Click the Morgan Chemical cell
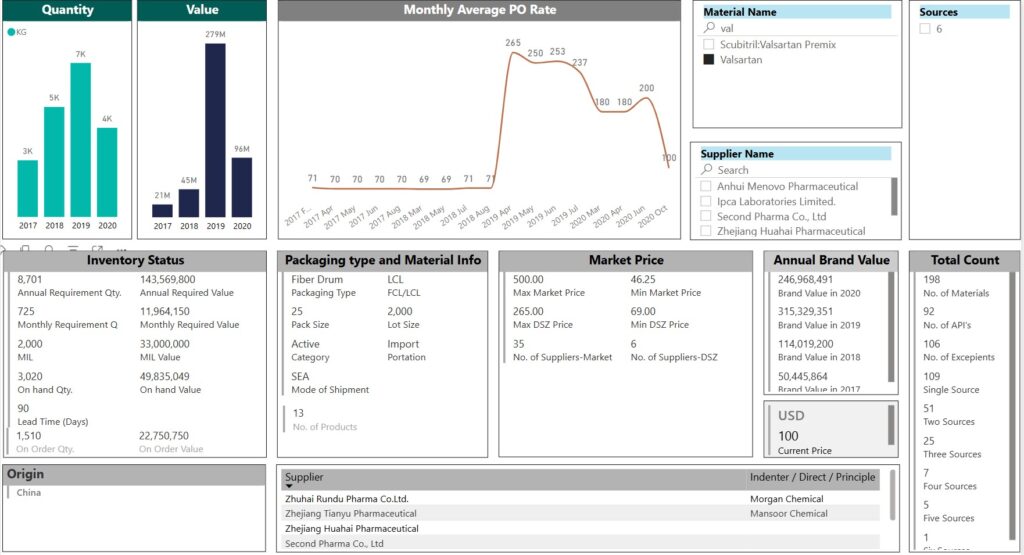The width and height of the screenshot is (1024, 555). (787, 499)
